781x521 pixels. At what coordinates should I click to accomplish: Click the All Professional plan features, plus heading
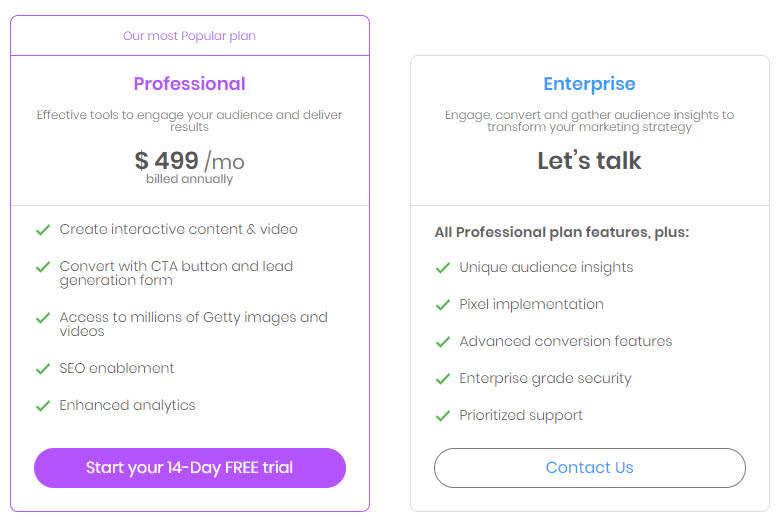pyautogui.click(x=562, y=232)
